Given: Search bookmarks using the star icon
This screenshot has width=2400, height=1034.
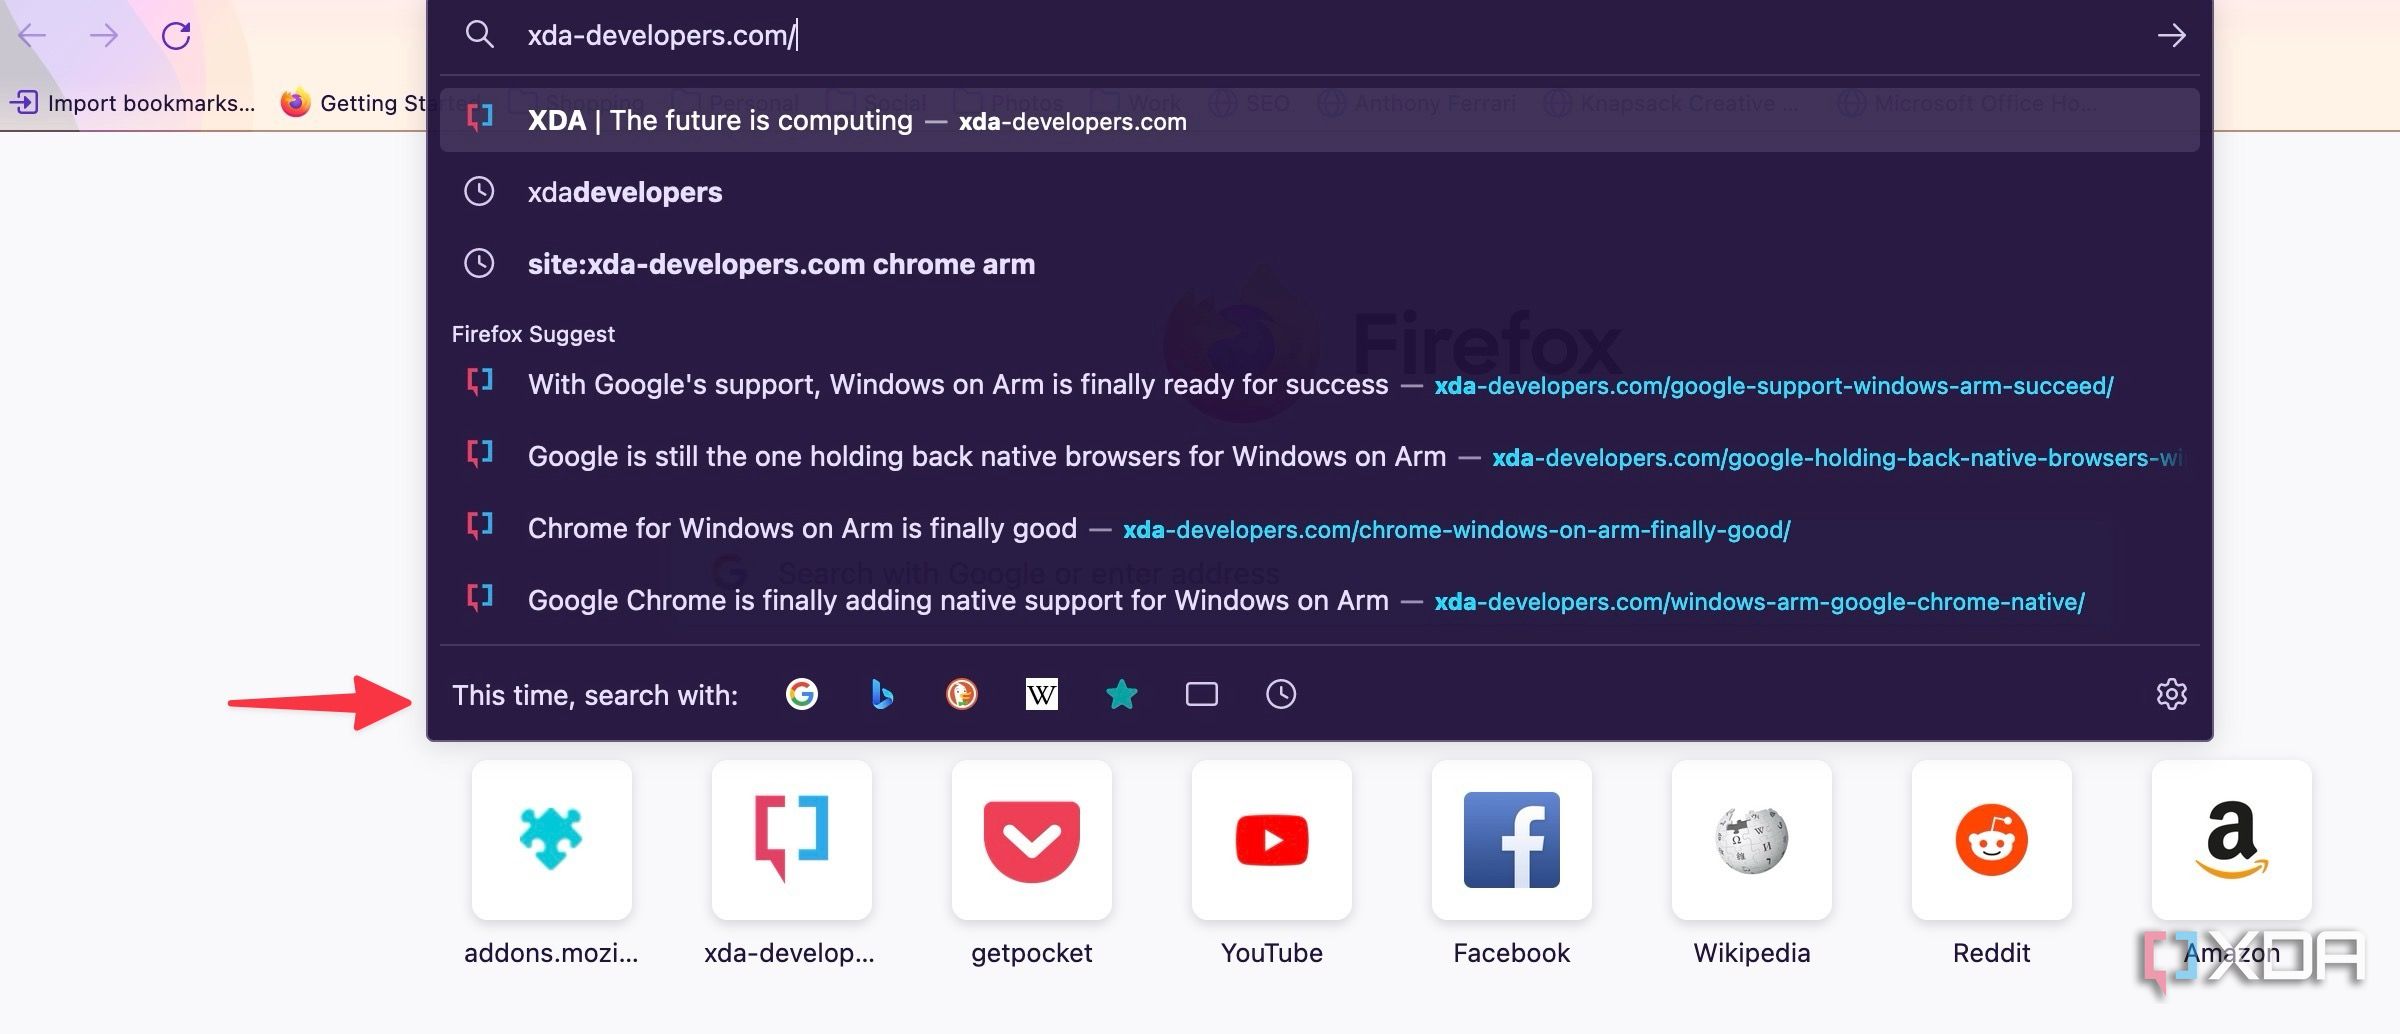Looking at the screenshot, I should coord(1121,694).
